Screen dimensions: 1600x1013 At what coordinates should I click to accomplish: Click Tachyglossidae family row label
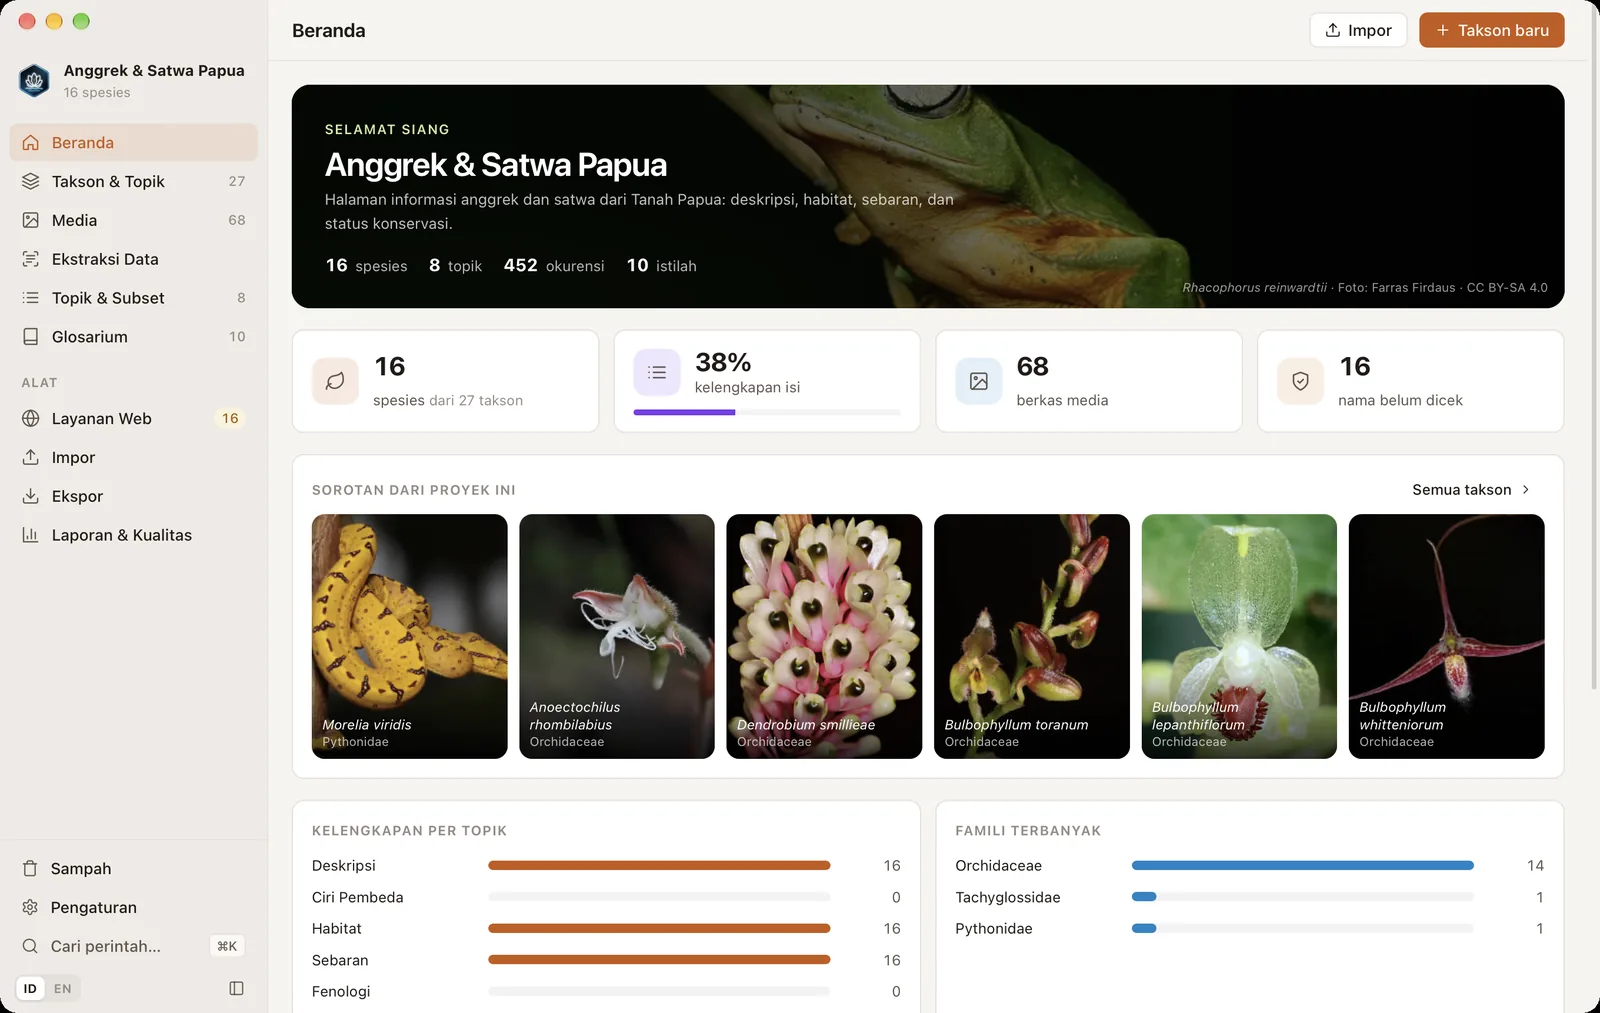(1008, 898)
